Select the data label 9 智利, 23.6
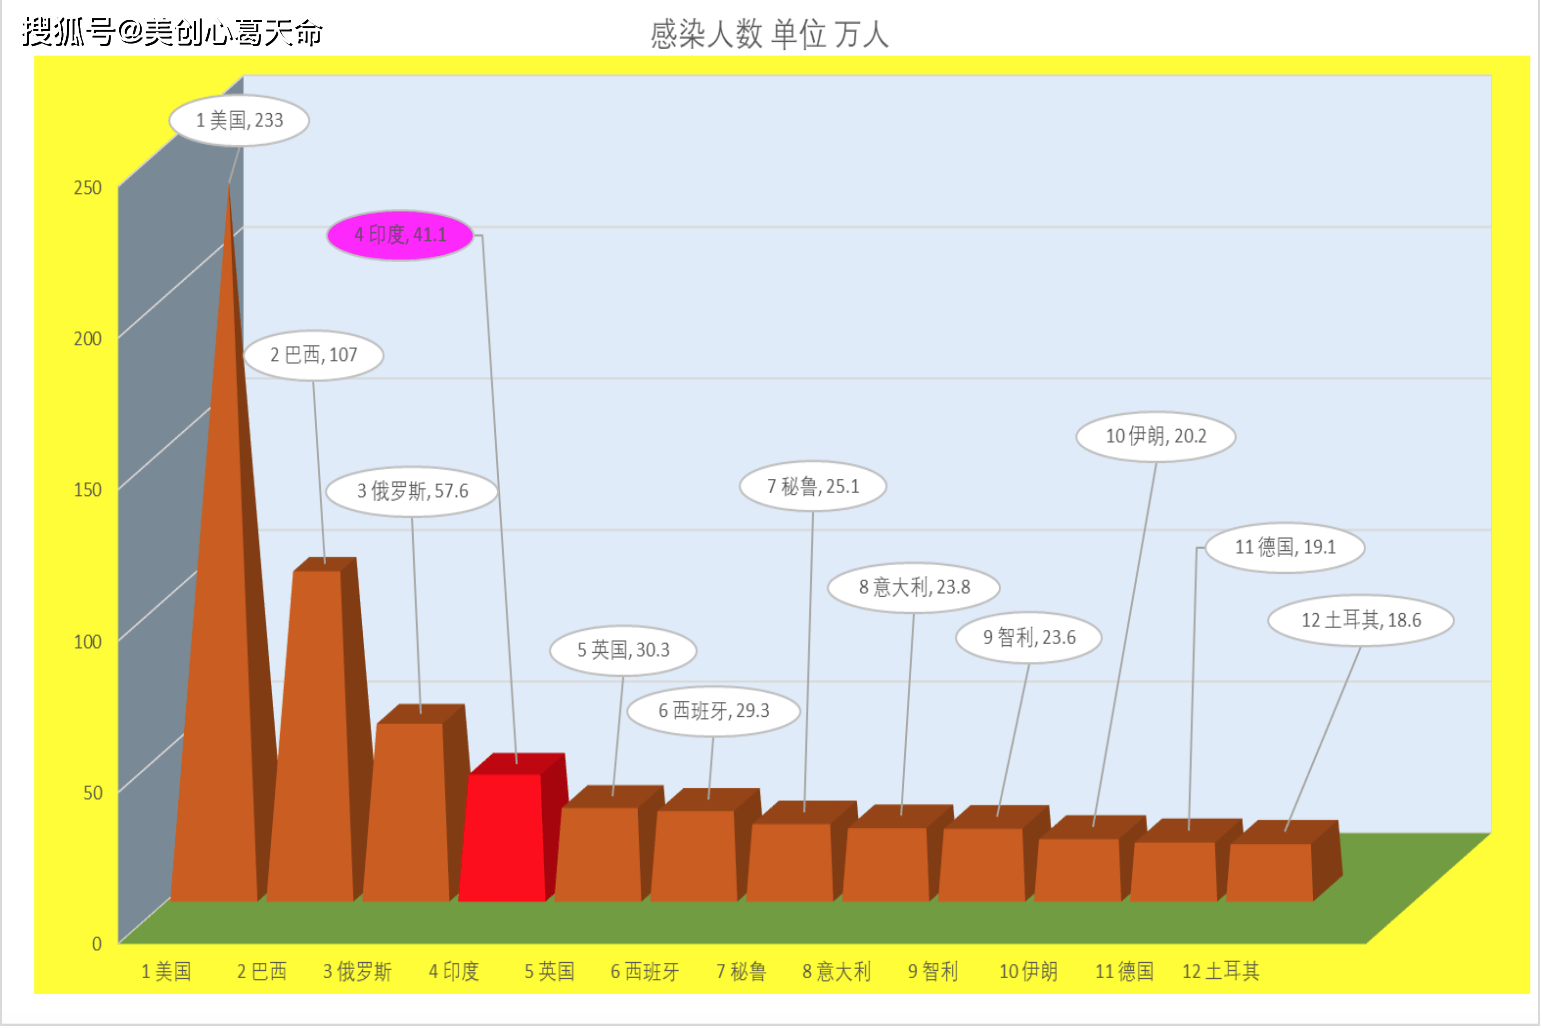 (1029, 637)
